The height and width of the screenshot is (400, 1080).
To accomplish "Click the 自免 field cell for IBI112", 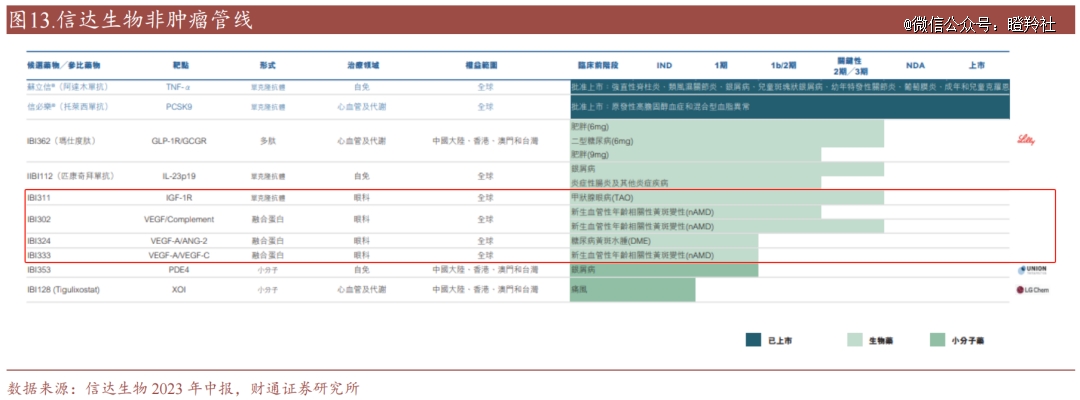I will [x=362, y=176].
